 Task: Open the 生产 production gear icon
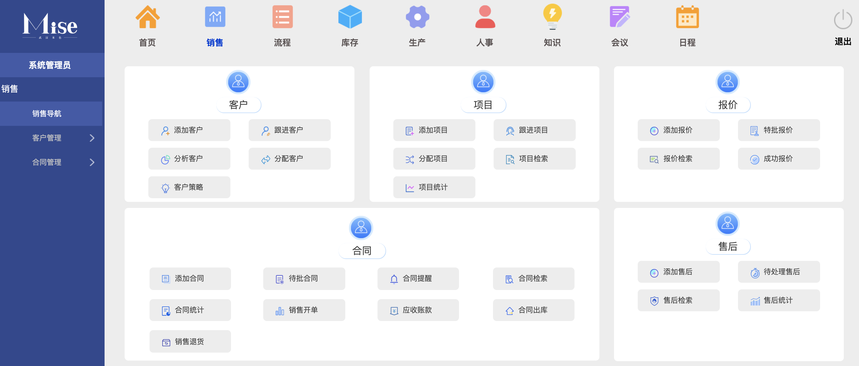(417, 17)
